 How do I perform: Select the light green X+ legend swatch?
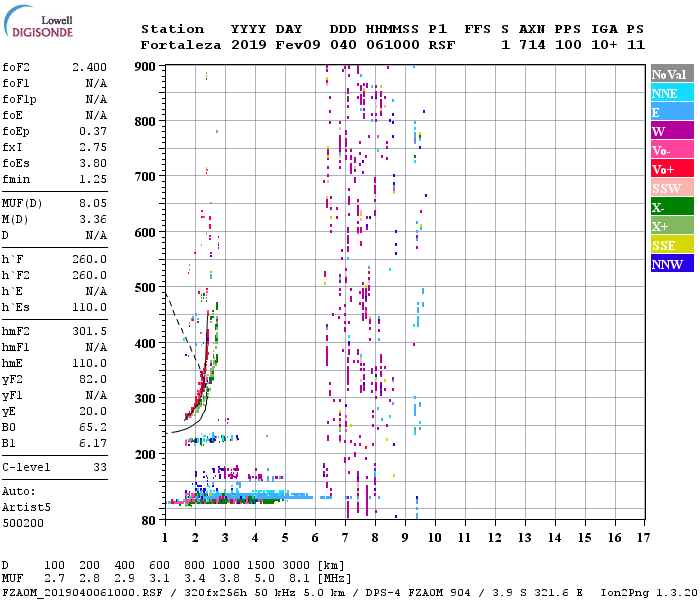click(672, 226)
